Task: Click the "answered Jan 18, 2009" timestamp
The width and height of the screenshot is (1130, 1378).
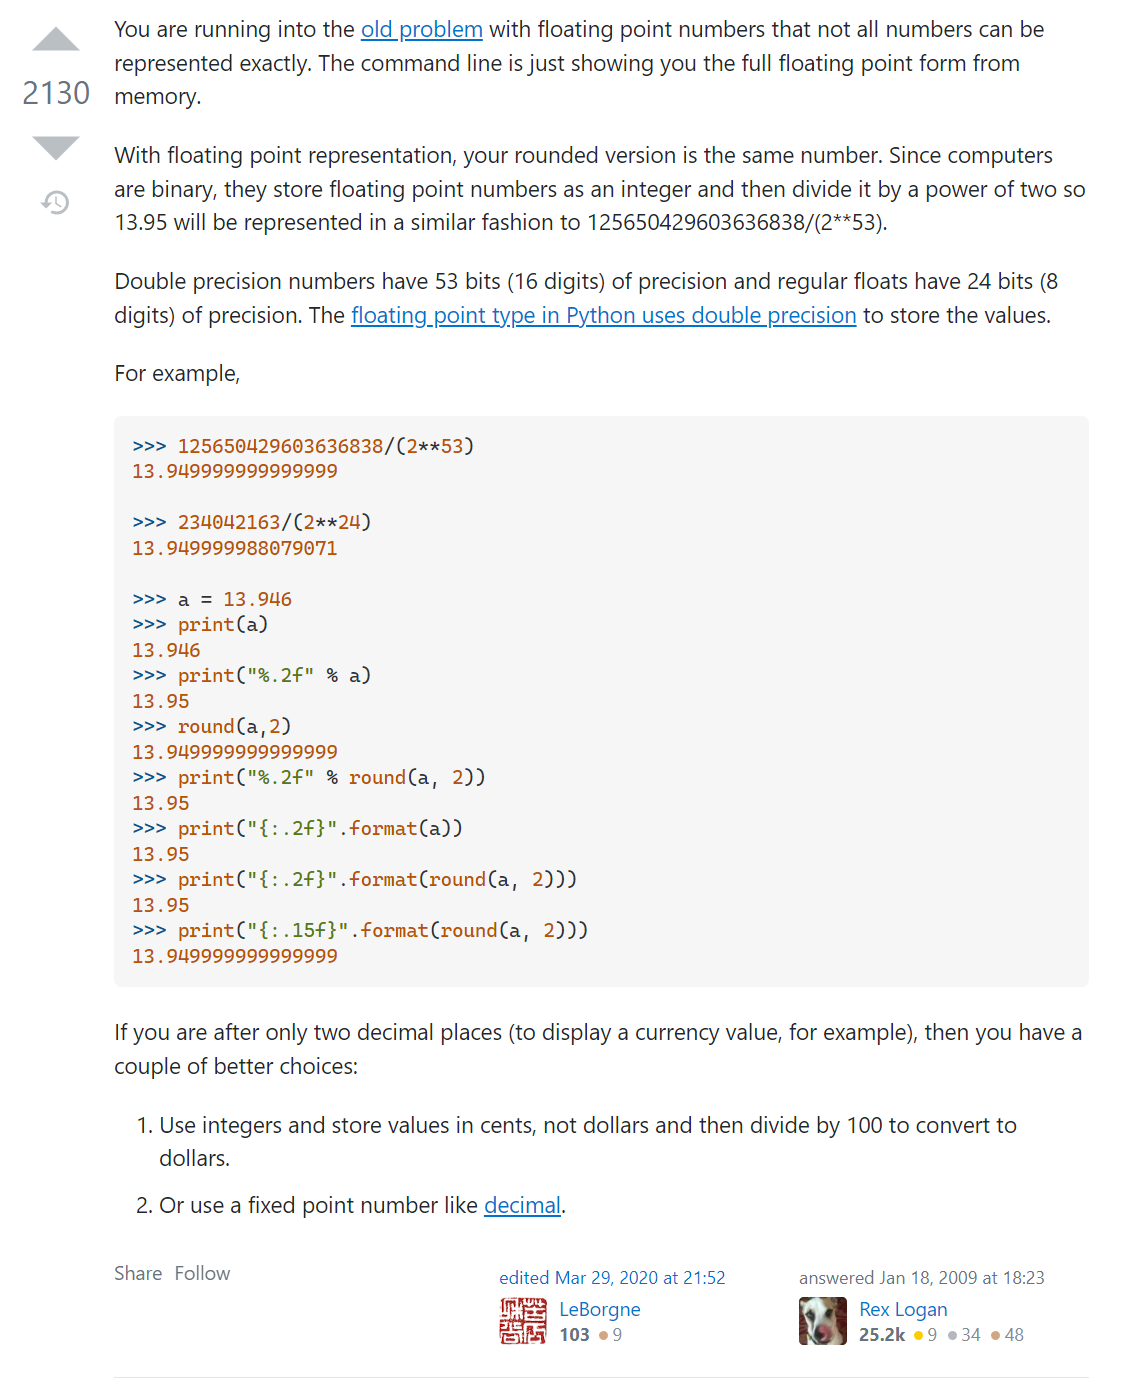Action: click(921, 1278)
